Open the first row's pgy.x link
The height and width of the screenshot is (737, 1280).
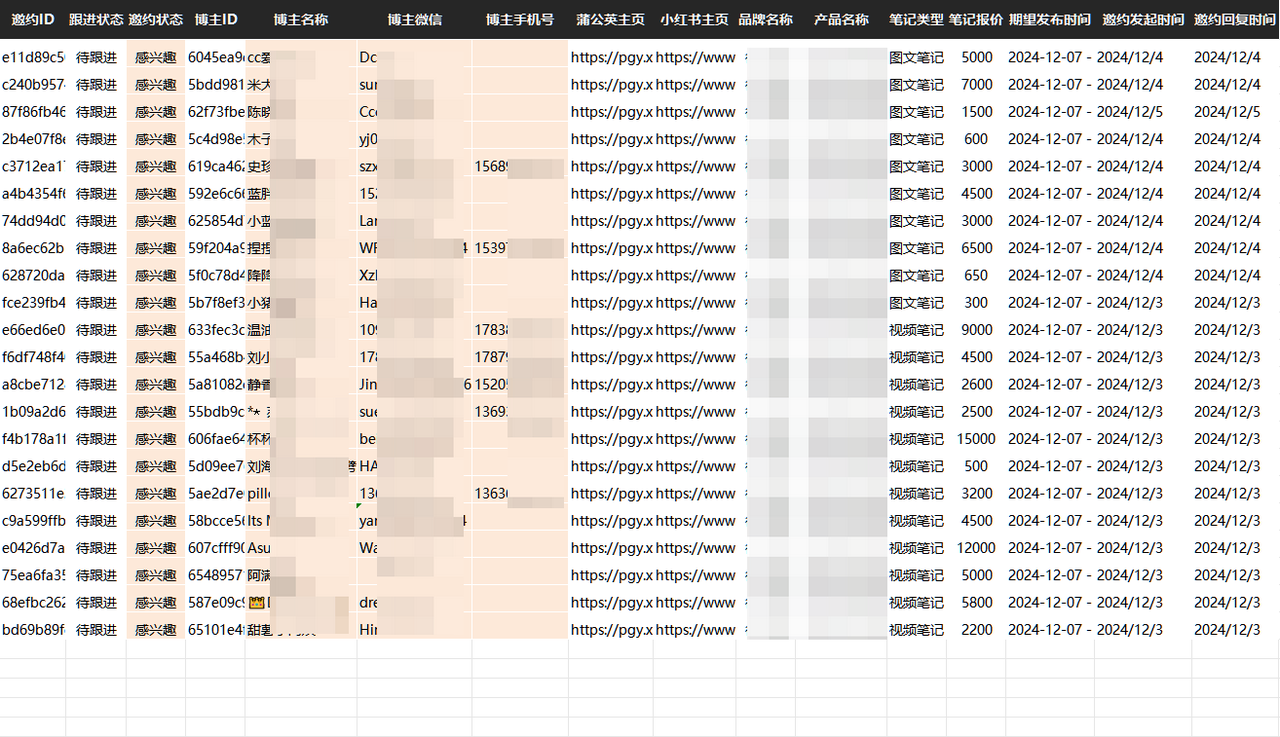(611, 58)
